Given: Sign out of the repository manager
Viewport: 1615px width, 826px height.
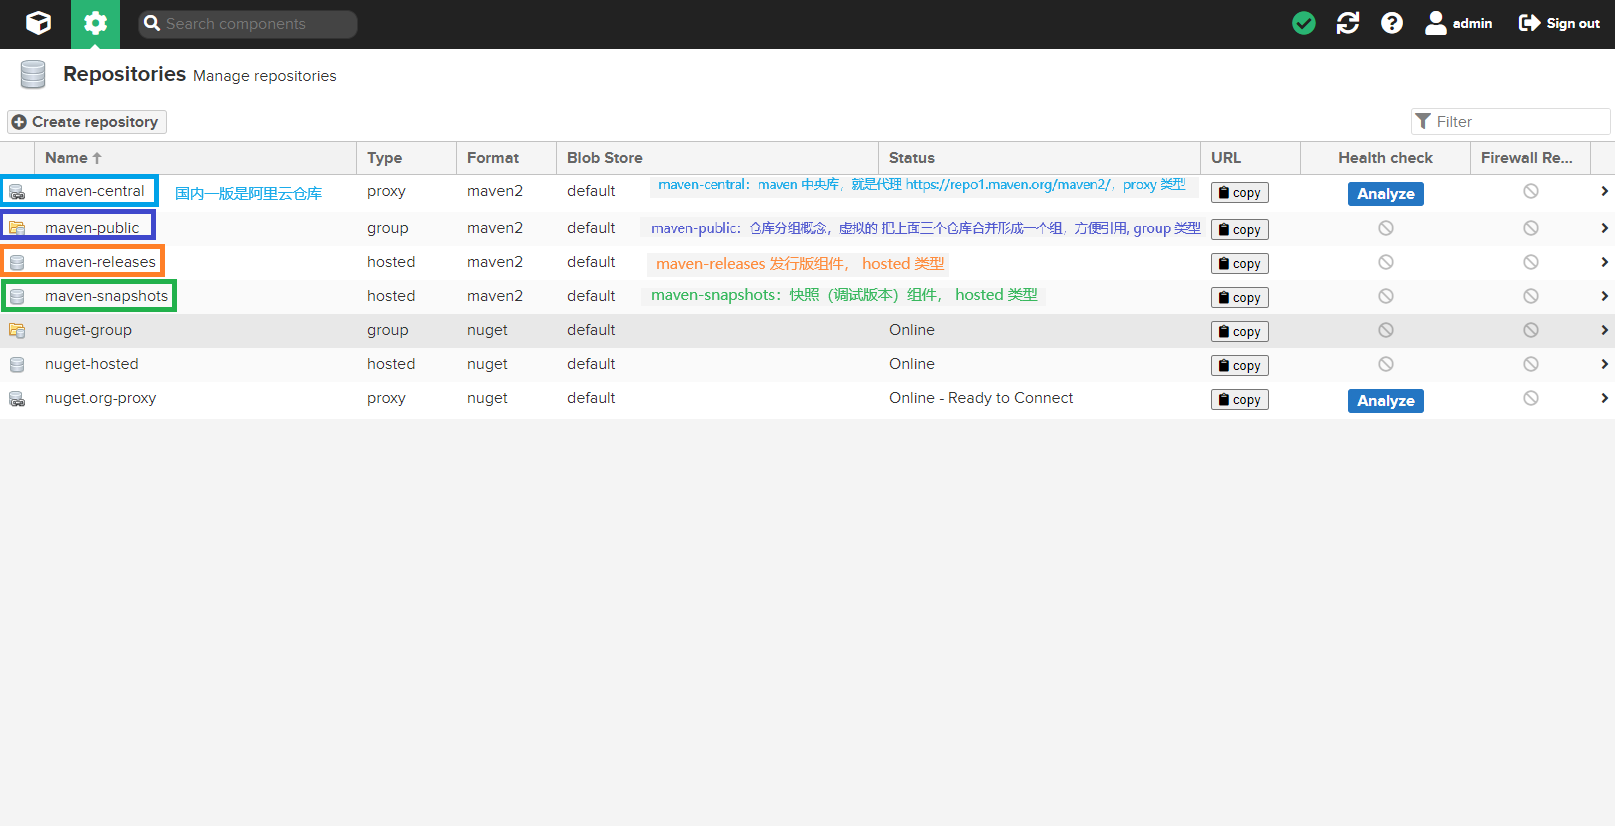Looking at the screenshot, I should point(1559,23).
